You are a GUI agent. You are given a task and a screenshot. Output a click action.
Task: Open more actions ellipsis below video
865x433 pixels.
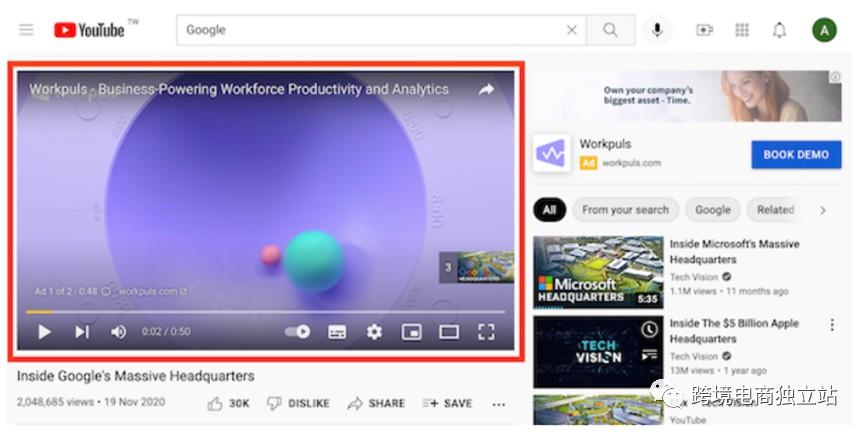[499, 404]
